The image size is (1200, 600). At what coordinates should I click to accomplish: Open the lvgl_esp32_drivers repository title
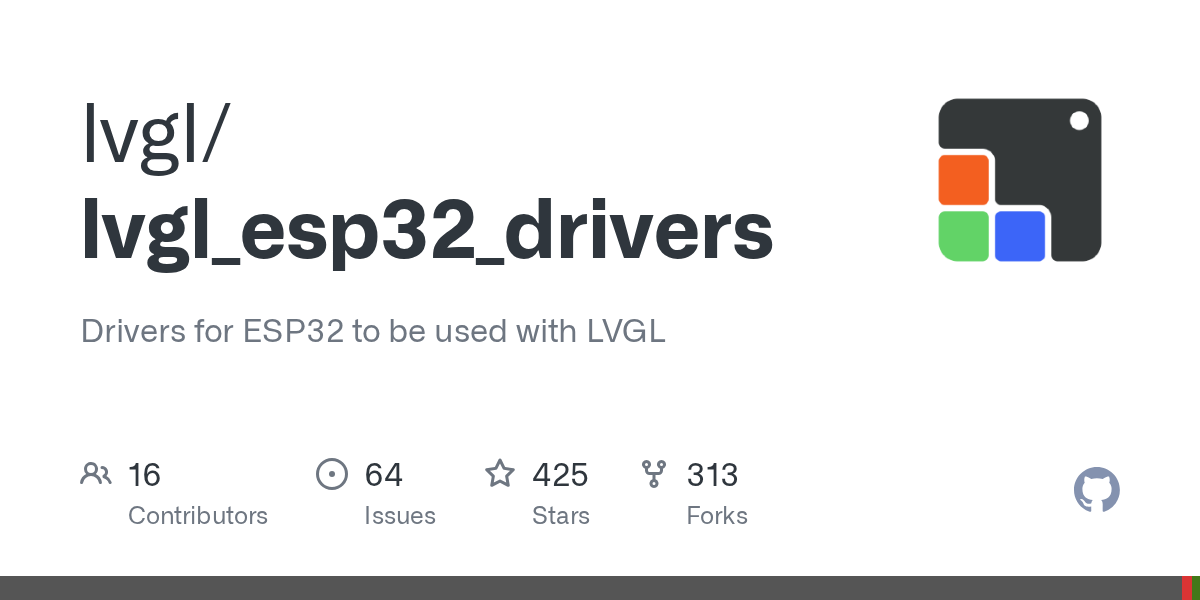pyautogui.click(x=427, y=232)
